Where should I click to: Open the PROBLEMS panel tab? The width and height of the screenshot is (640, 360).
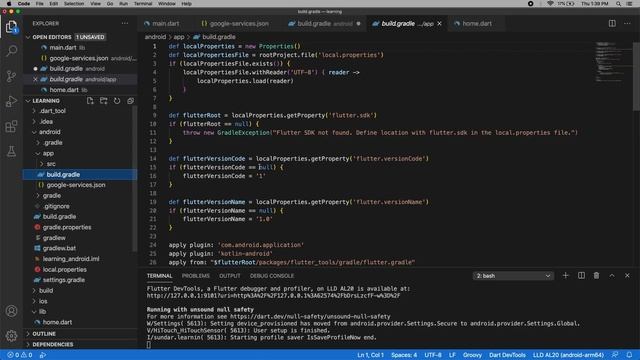click(196, 276)
